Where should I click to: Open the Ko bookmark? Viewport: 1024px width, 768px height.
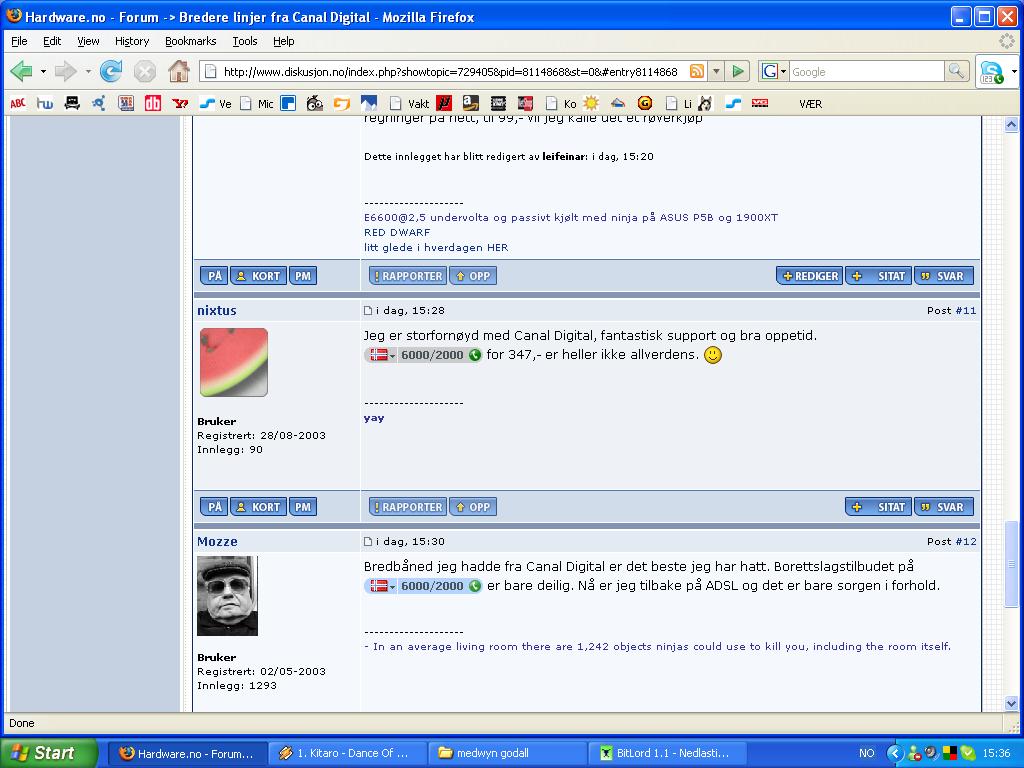tap(562, 104)
